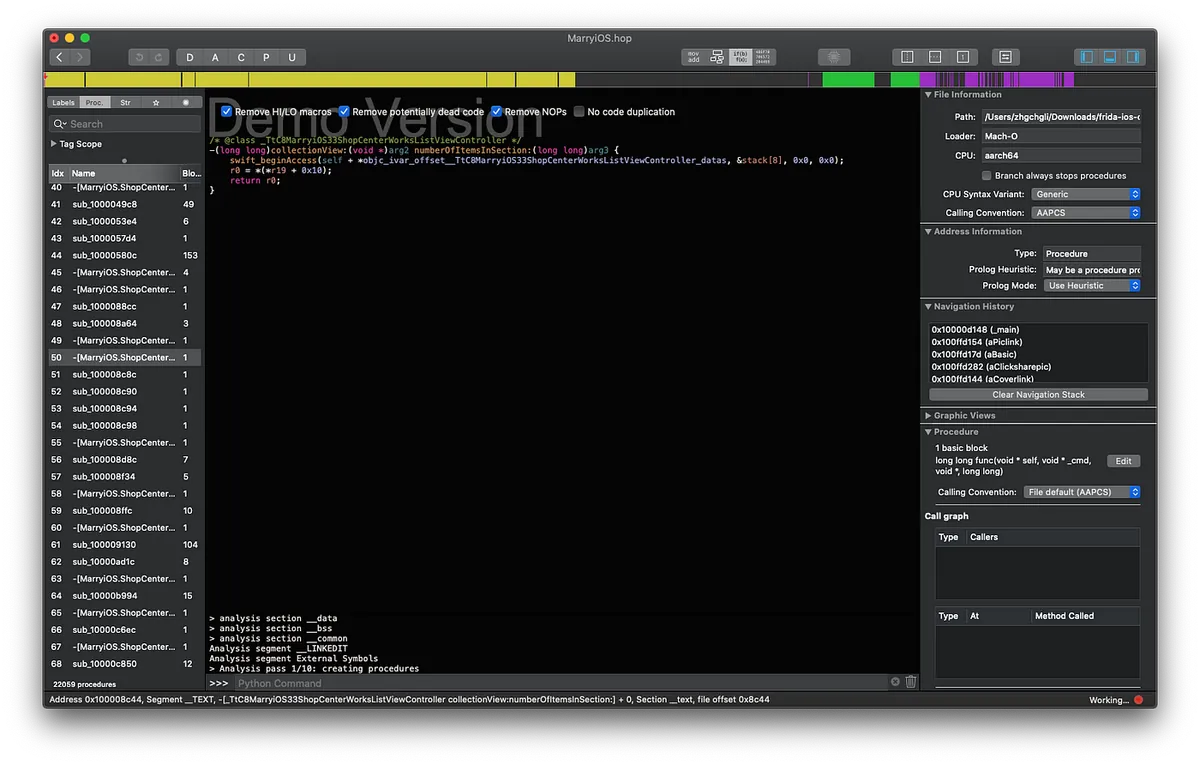Click the green segment in navigation color bar
1200x765 pixels.
pos(848,79)
